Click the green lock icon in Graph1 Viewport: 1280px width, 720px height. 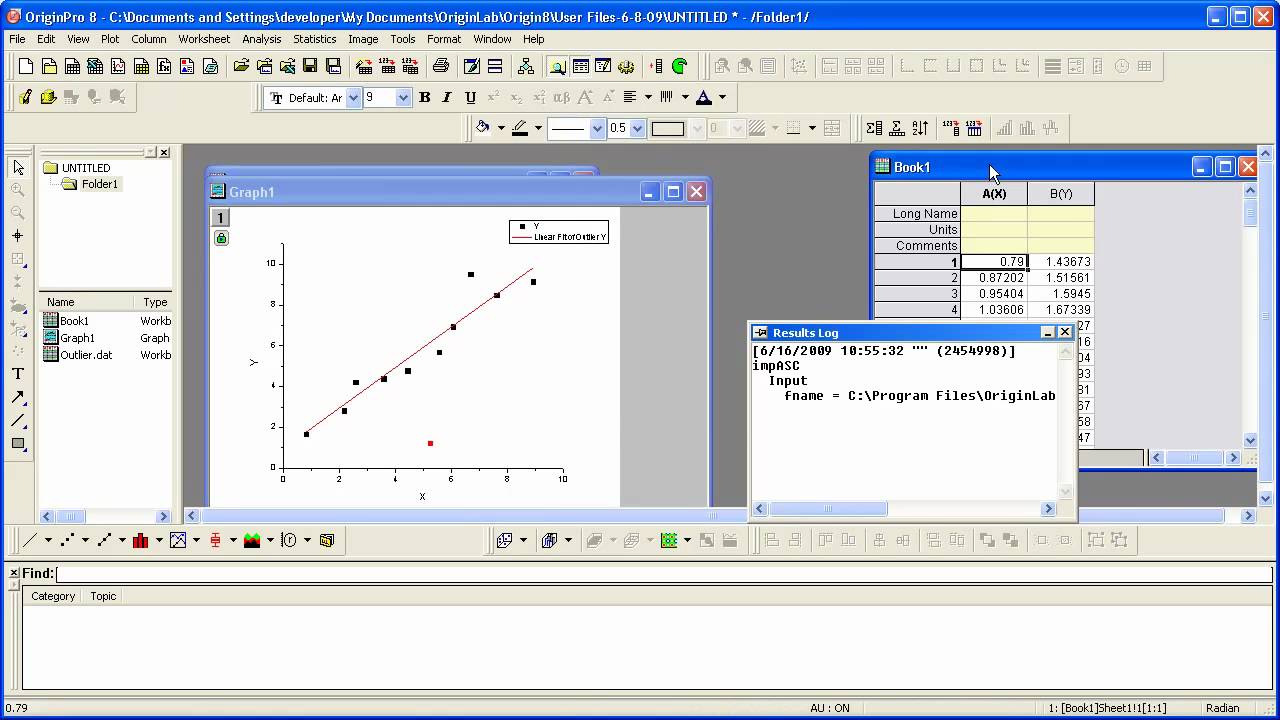[221, 238]
